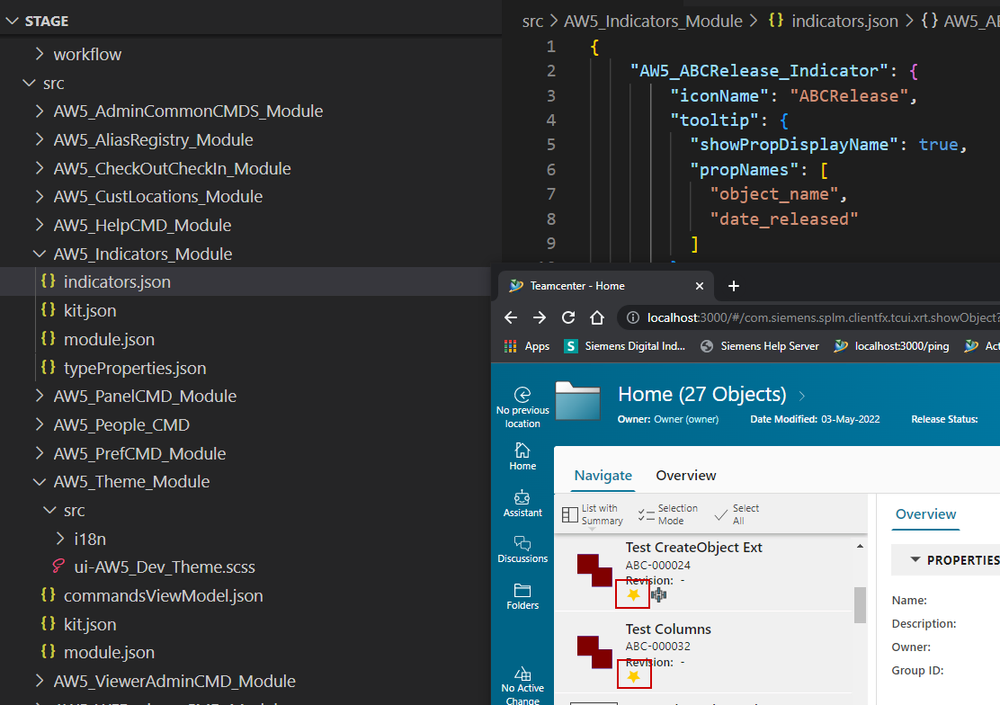This screenshot has height=705, width=1000.
Task: Click the star indicator on Test CreateObject Ext
Action: click(632, 593)
